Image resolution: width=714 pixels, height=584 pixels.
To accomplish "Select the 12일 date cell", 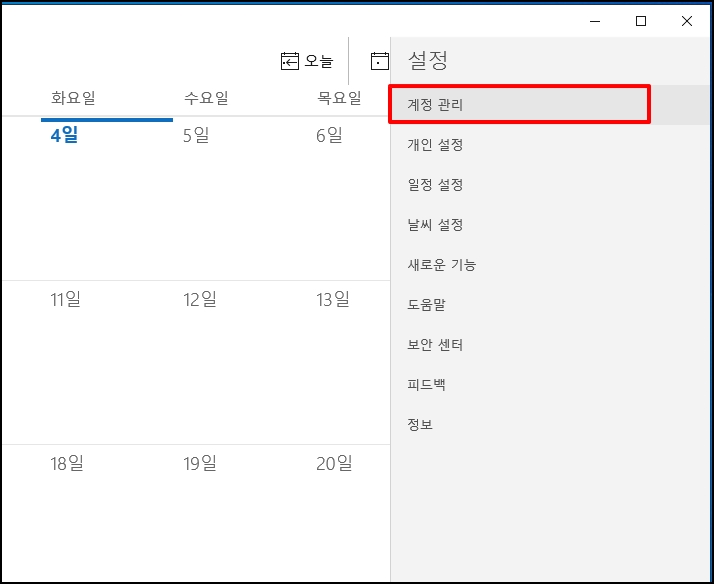I will click(240, 362).
